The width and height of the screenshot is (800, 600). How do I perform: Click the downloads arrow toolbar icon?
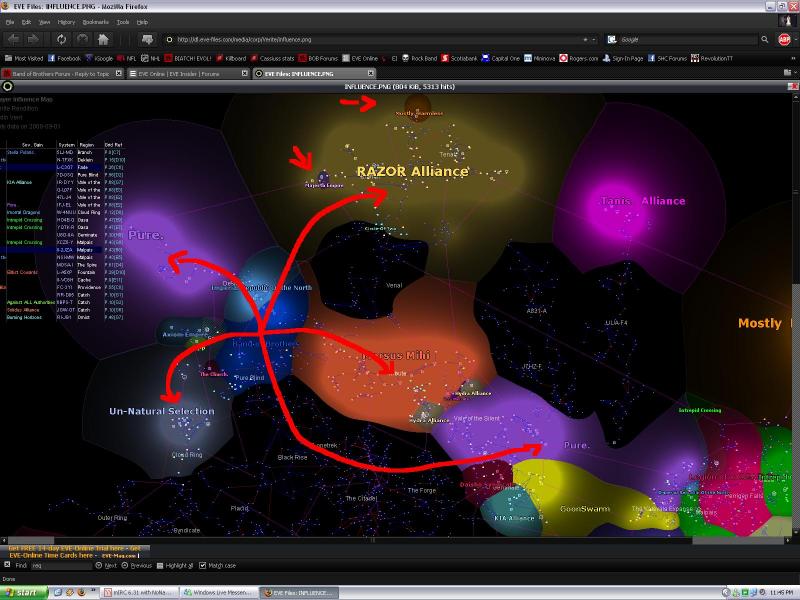pos(147,39)
